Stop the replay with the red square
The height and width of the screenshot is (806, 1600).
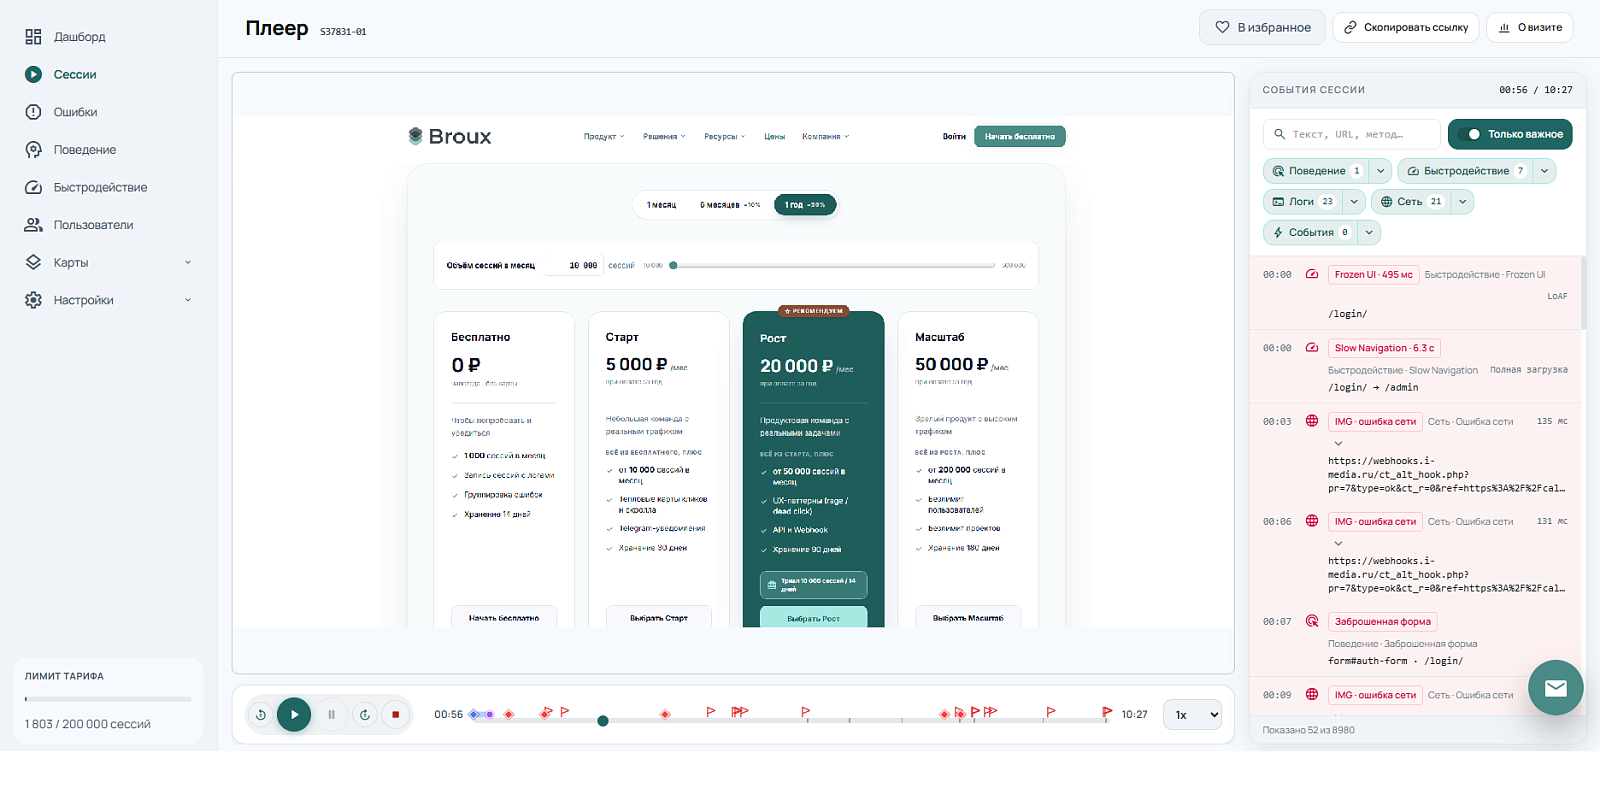tap(396, 714)
